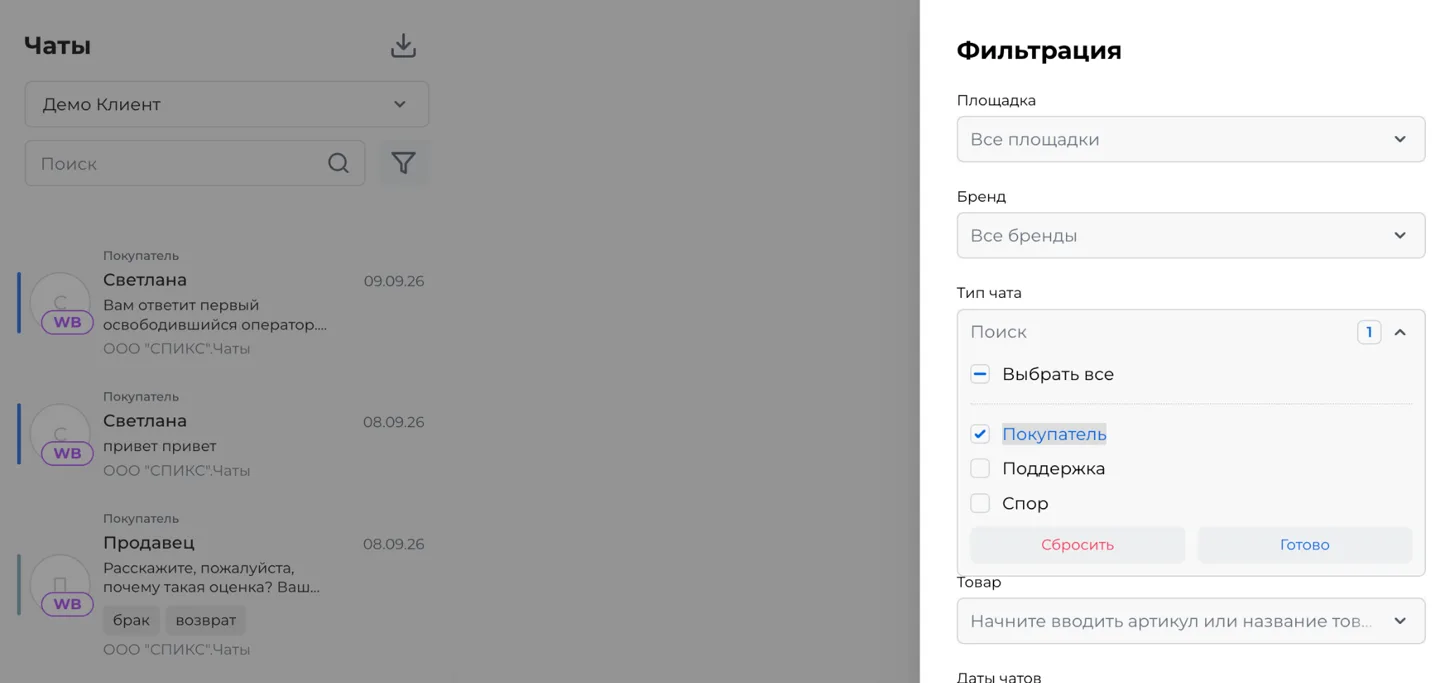Check the Поддержка checkbox
The image size is (1440, 683).
click(980, 468)
